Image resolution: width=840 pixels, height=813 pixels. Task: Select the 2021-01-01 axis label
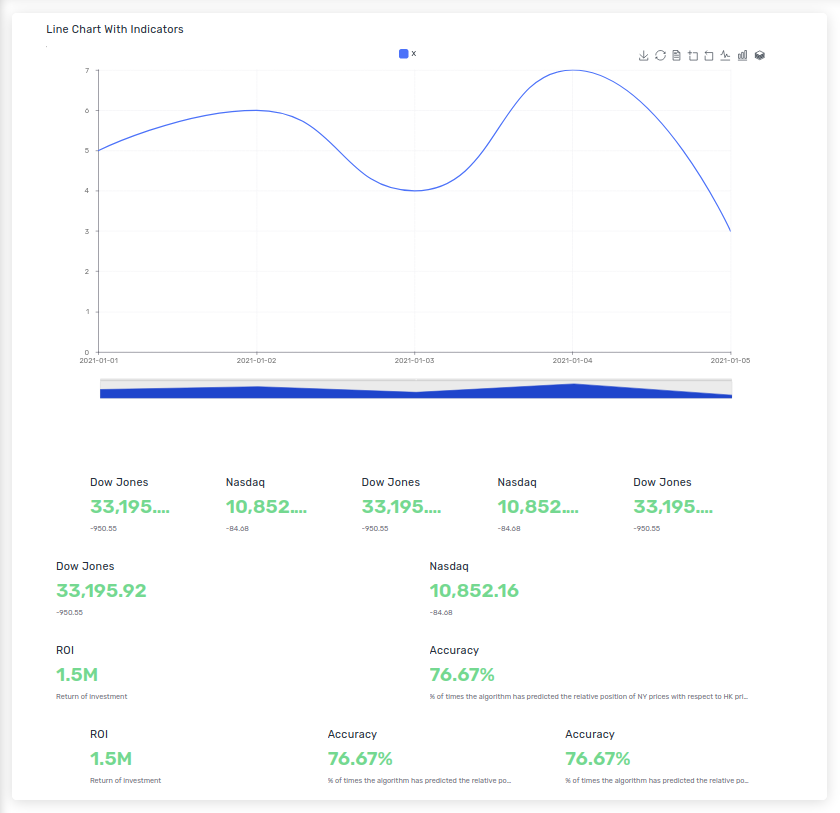pyautogui.click(x=99, y=360)
